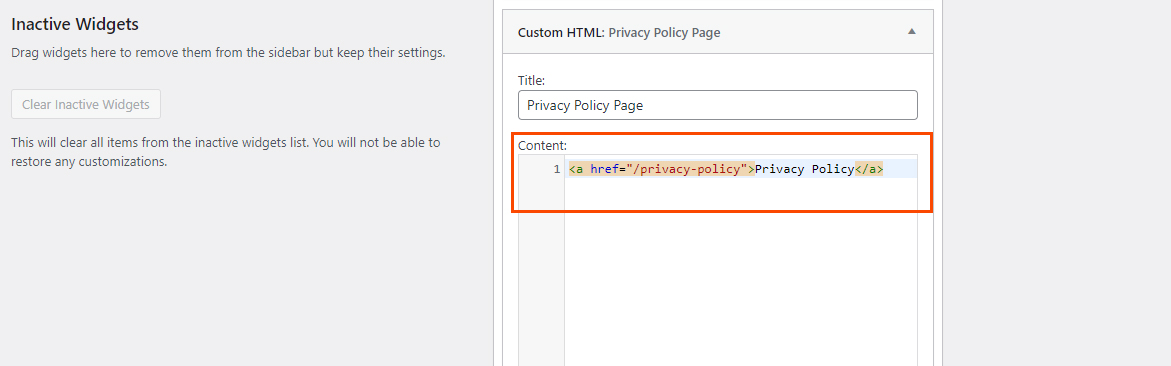Viewport: 1171px width, 366px height.
Task: Click the Clear Inactive Widgets button
Action: pyautogui.click(x=86, y=105)
